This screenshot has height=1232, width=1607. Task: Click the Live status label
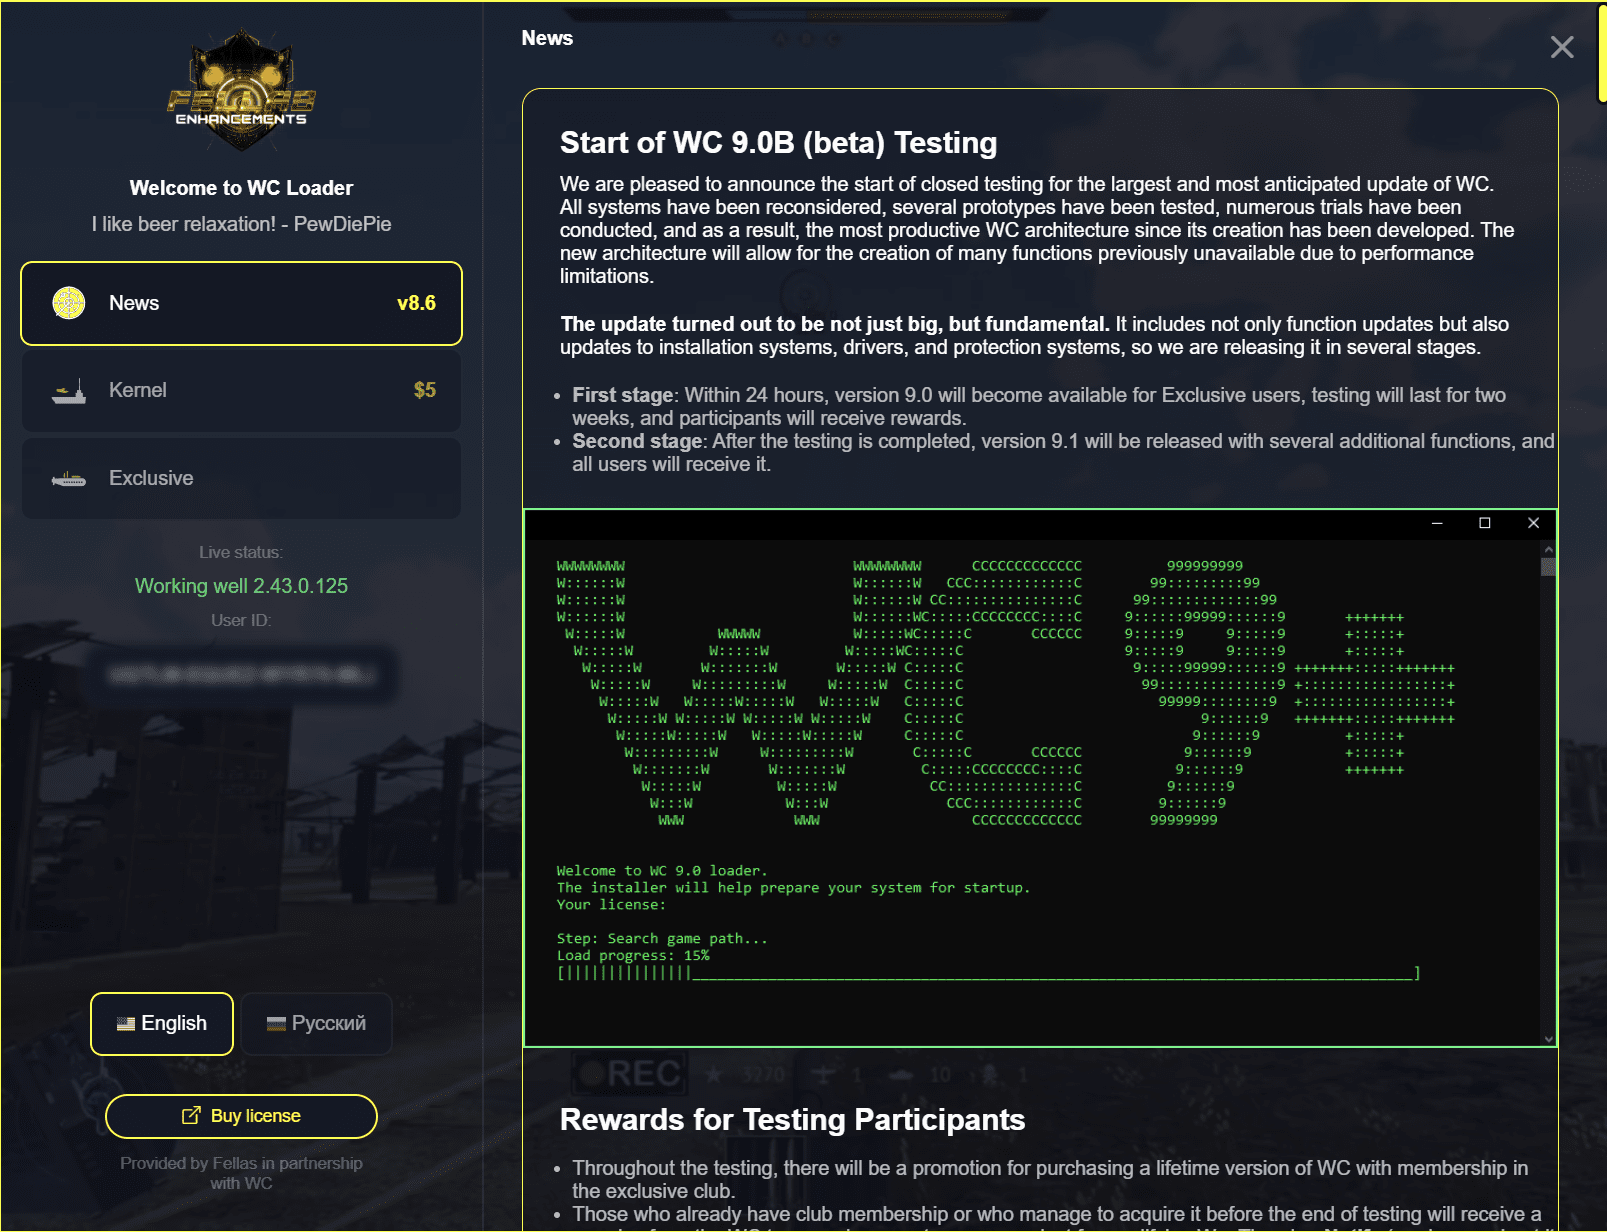(x=241, y=552)
